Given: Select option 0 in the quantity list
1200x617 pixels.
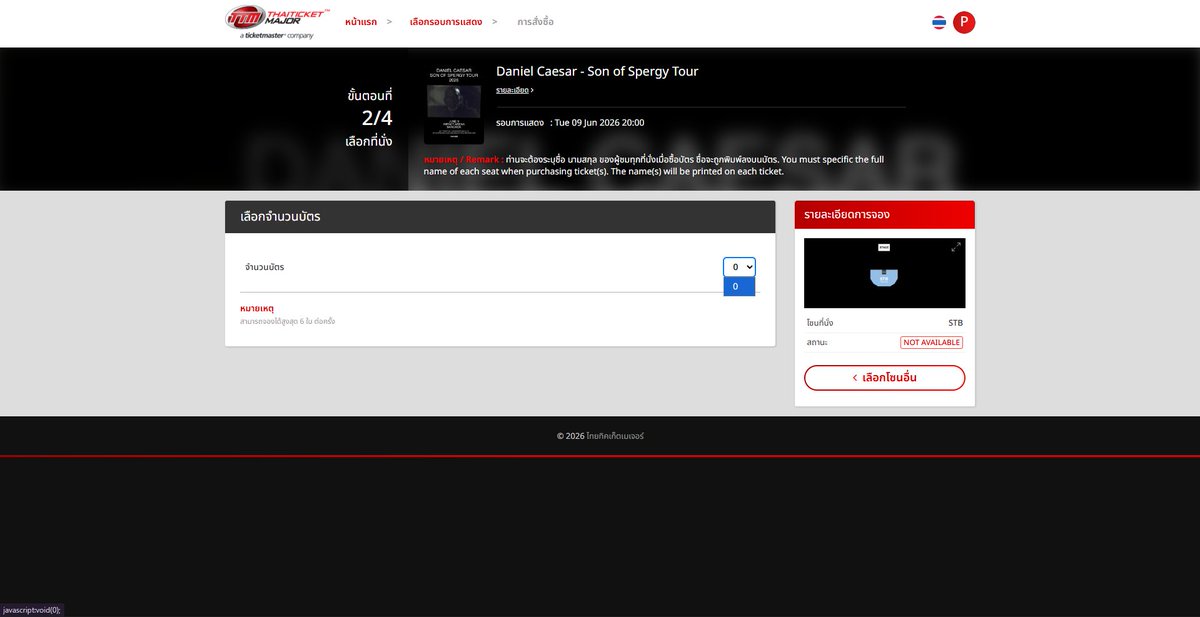Looking at the screenshot, I should [x=739, y=286].
